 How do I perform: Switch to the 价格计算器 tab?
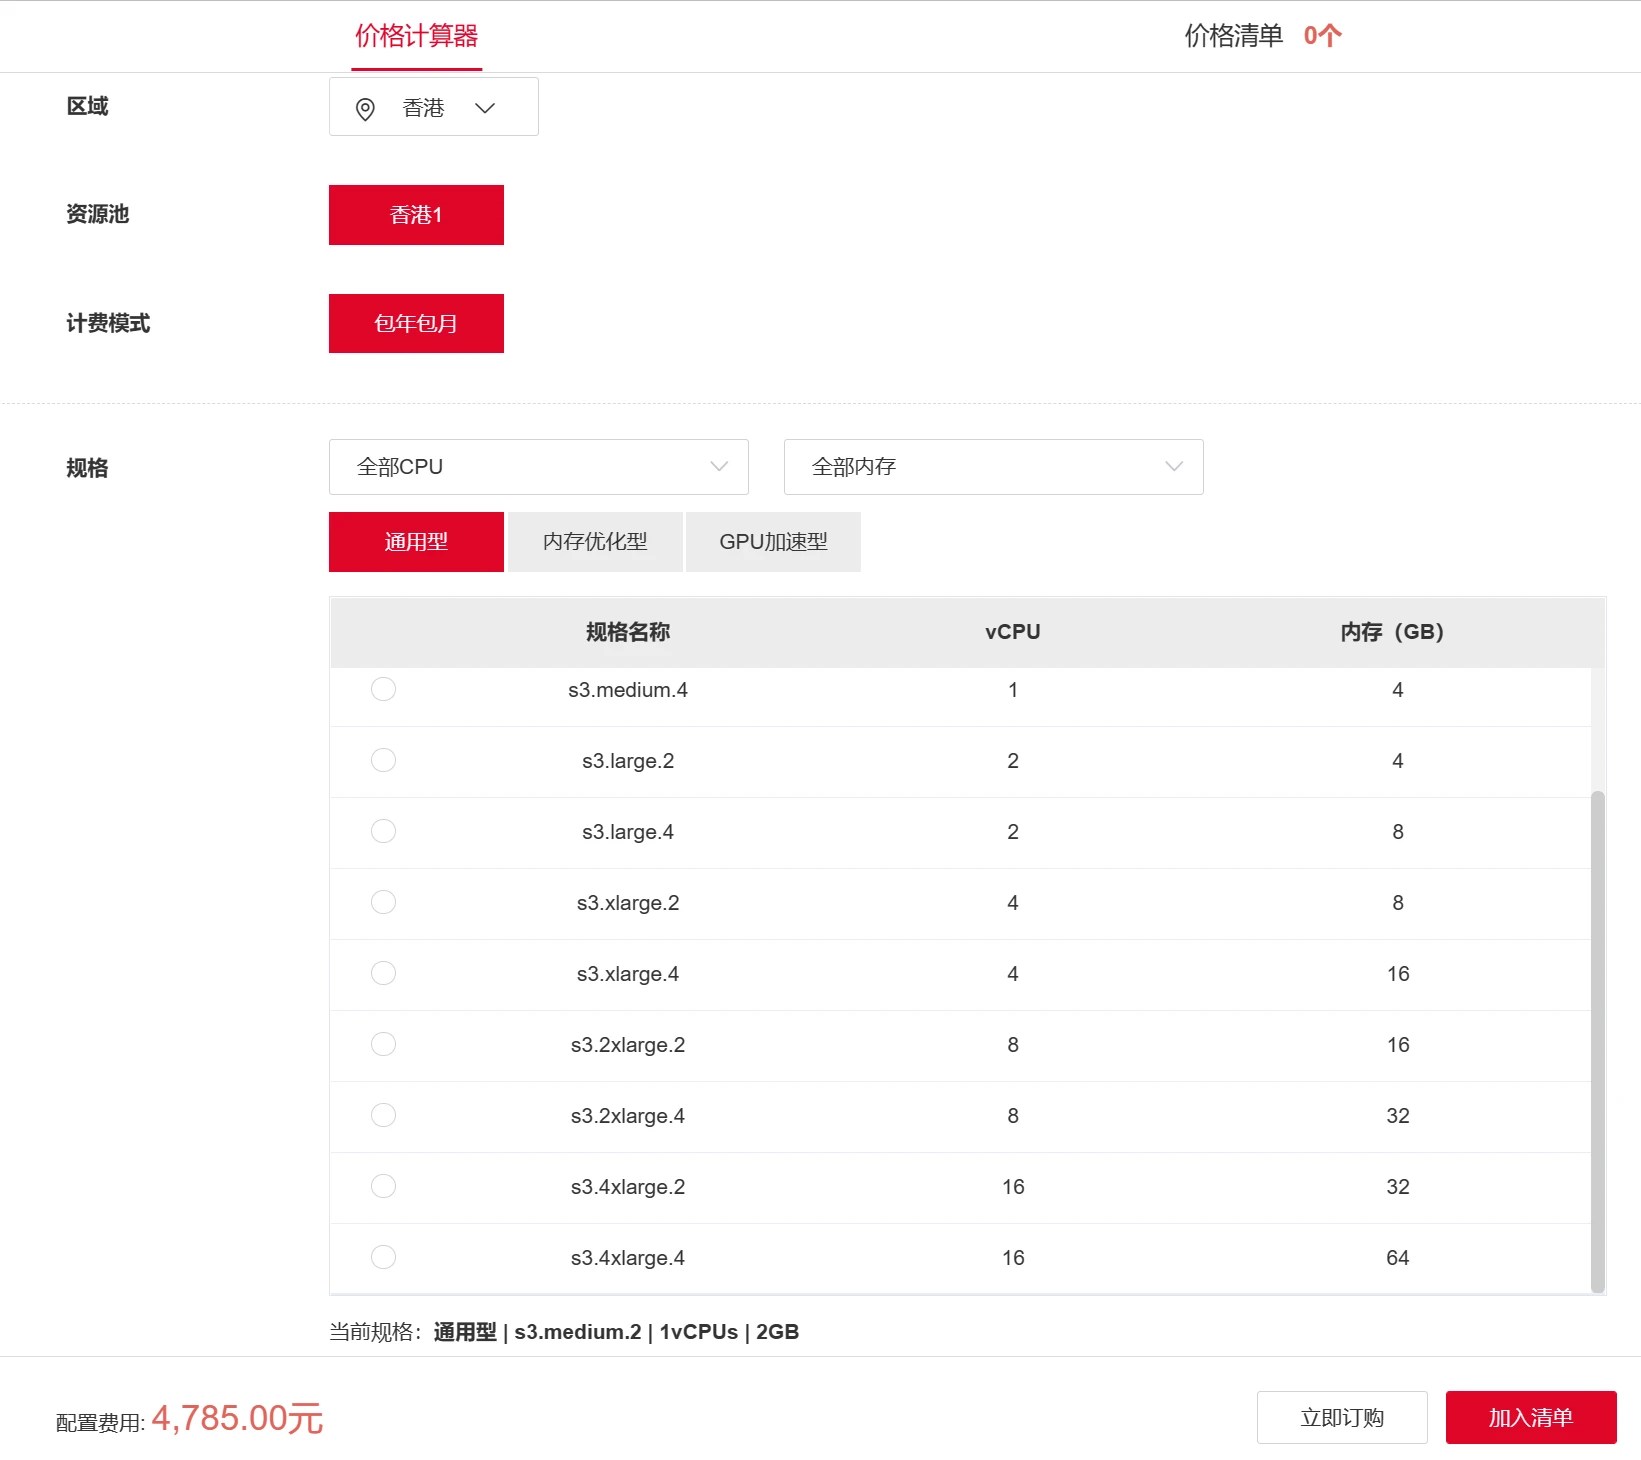point(416,36)
